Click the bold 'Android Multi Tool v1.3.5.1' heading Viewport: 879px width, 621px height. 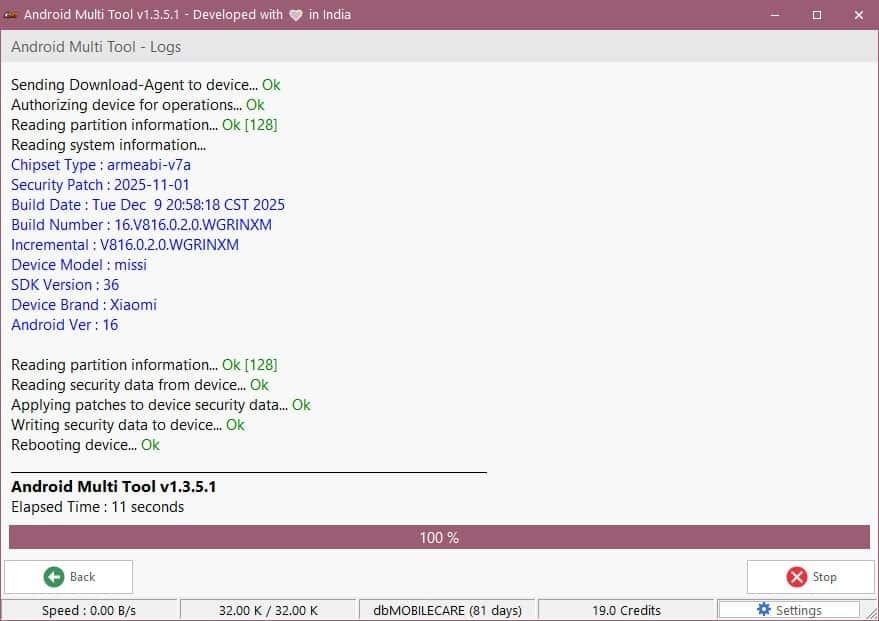pos(113,486)
